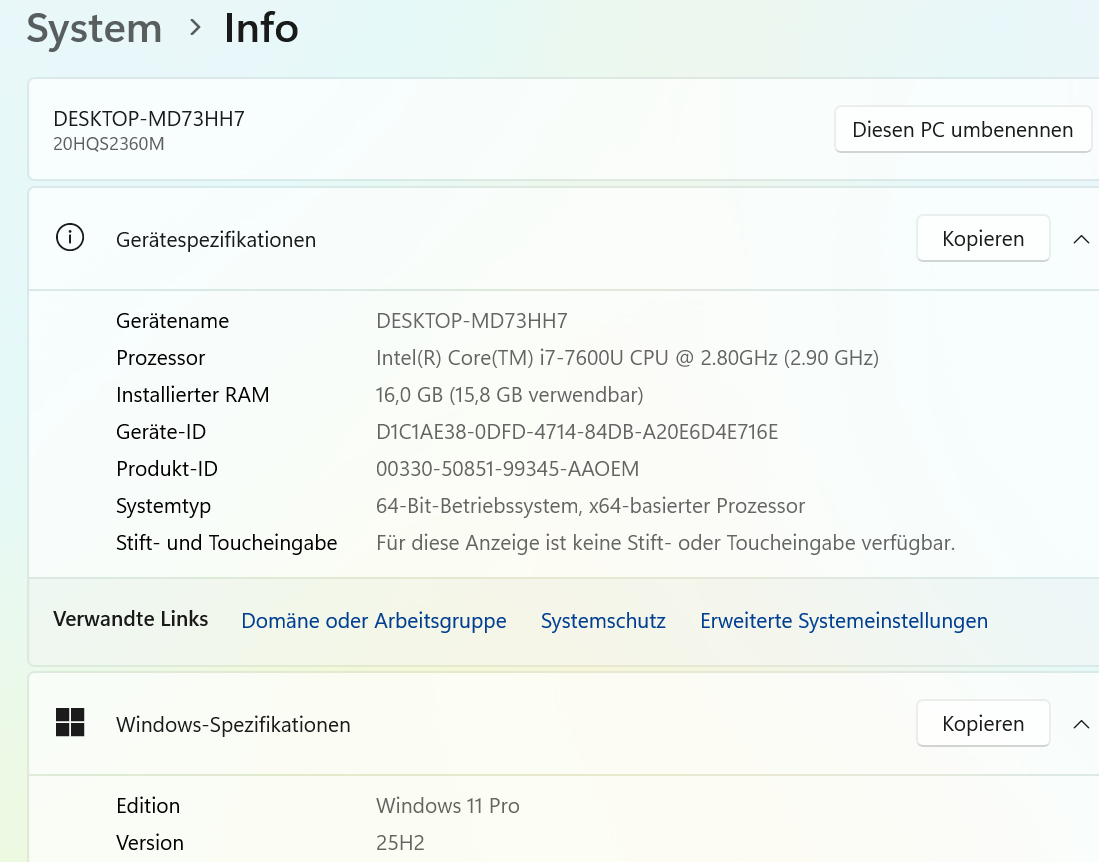1099x862 pixels.
Task: Open the Systemschutz link
Action: coord(603,621)
